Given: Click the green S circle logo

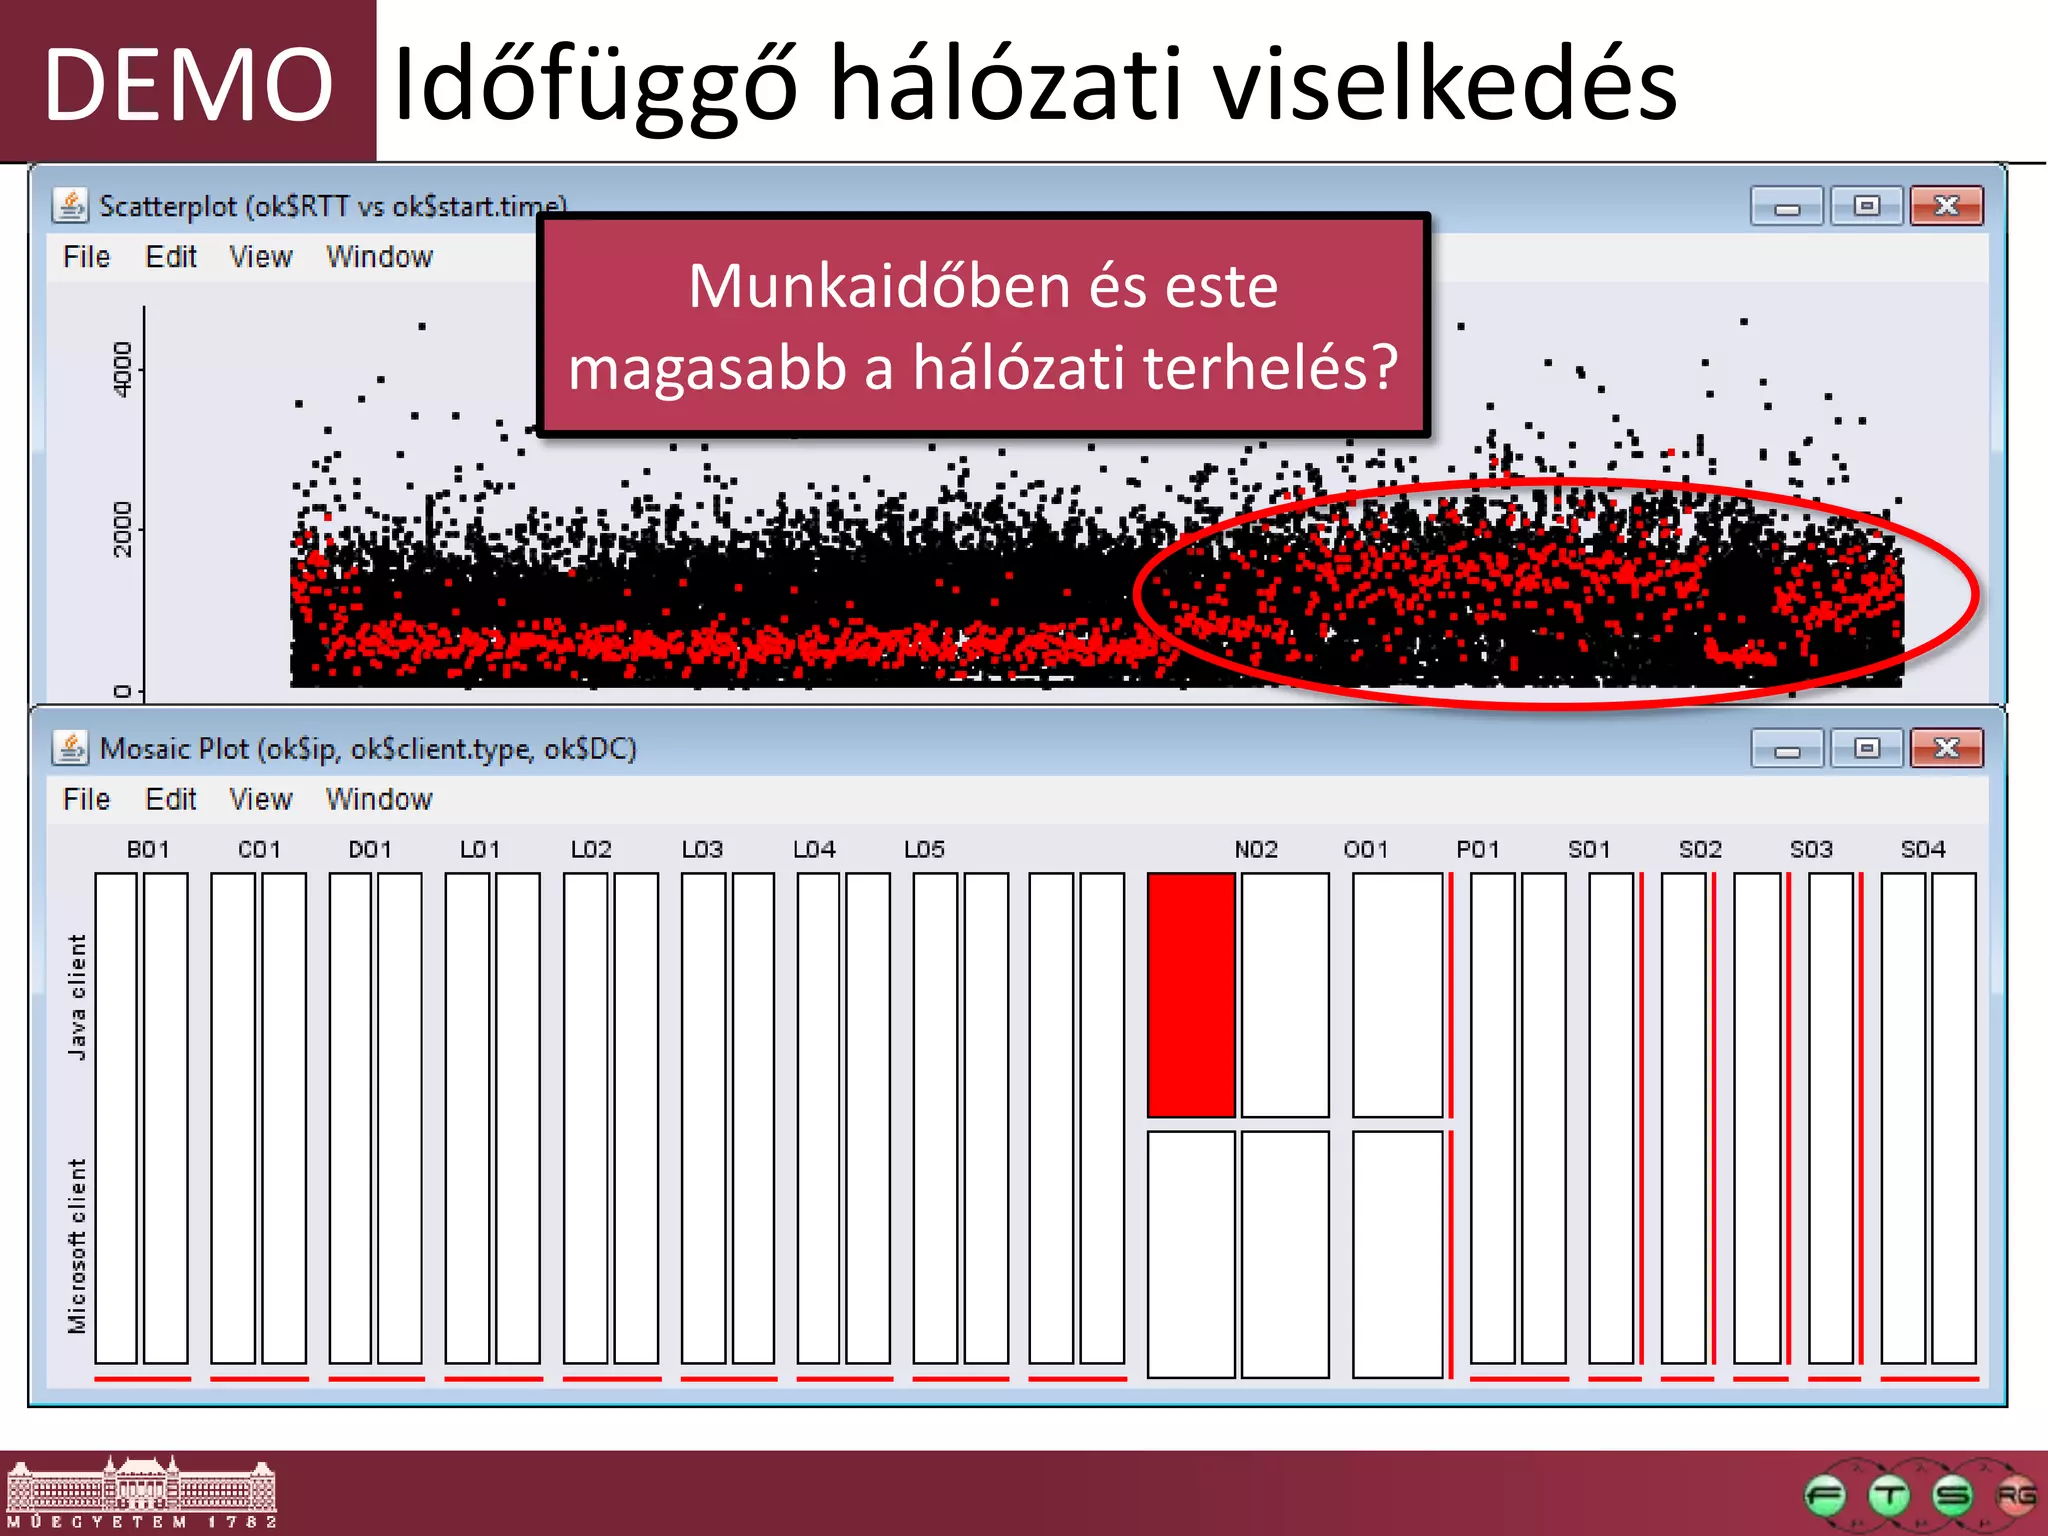Looking at the screenshot, I should [1953, 1496].
